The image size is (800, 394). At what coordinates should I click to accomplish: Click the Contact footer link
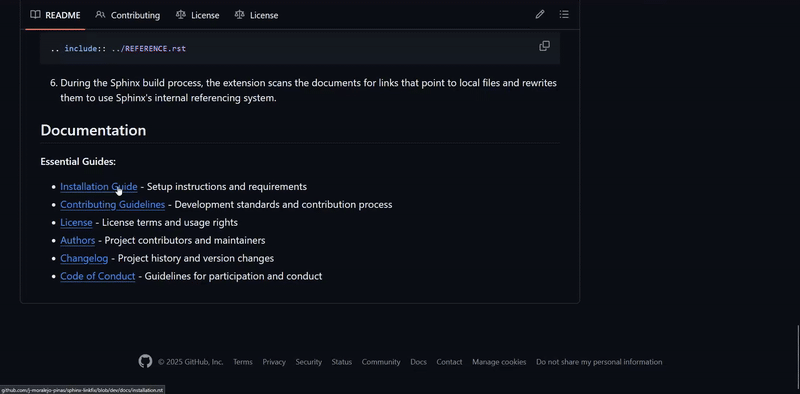449,362
